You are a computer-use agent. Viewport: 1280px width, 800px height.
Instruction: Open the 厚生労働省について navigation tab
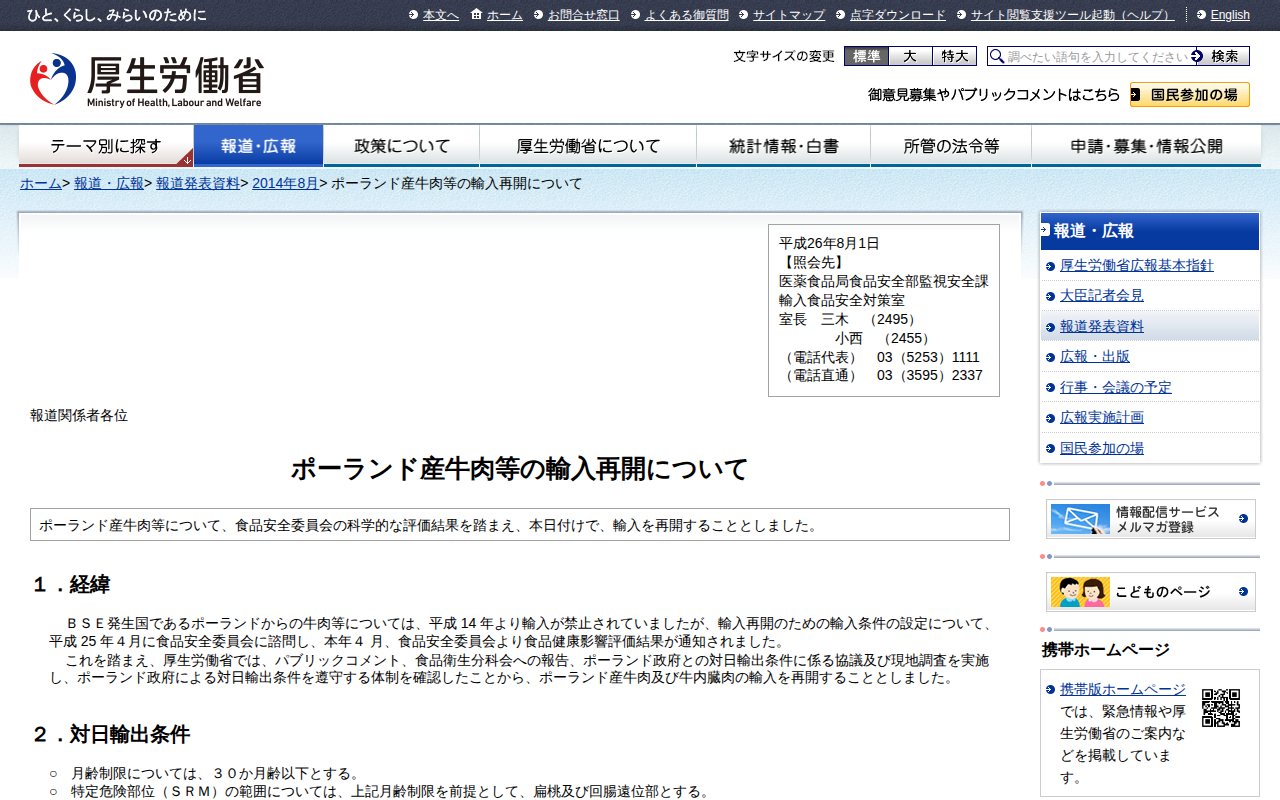588,146
